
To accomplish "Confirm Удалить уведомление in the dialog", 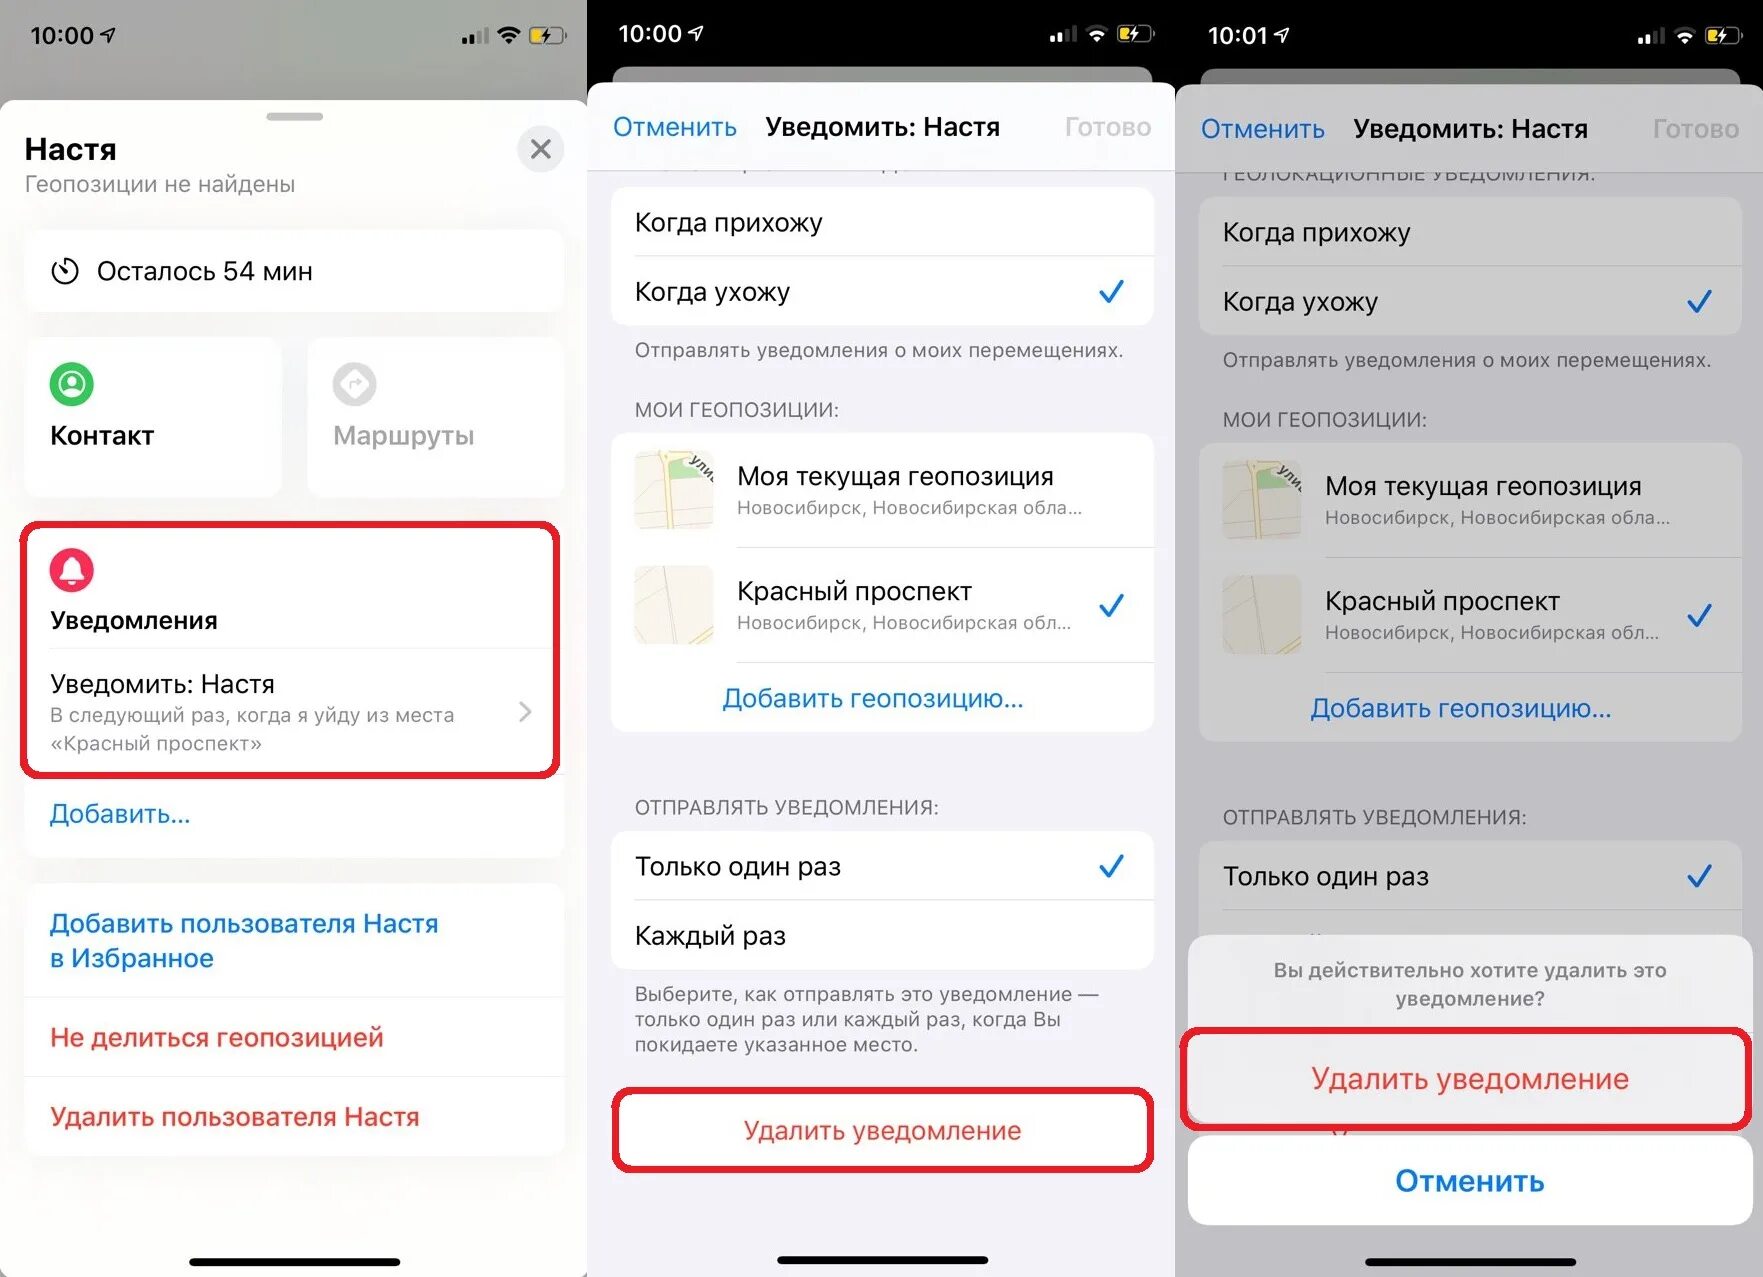I will (x=1469, y=1079).
